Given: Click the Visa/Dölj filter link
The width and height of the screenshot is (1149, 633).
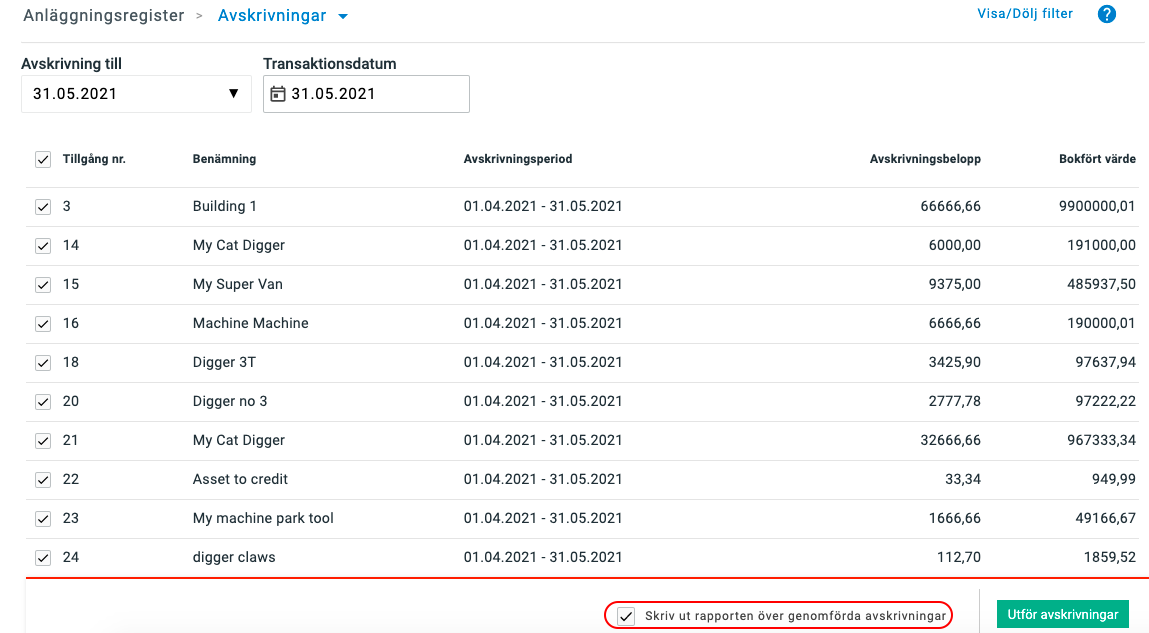Looking at the screenshot, I should click(x=1024, y=14).
